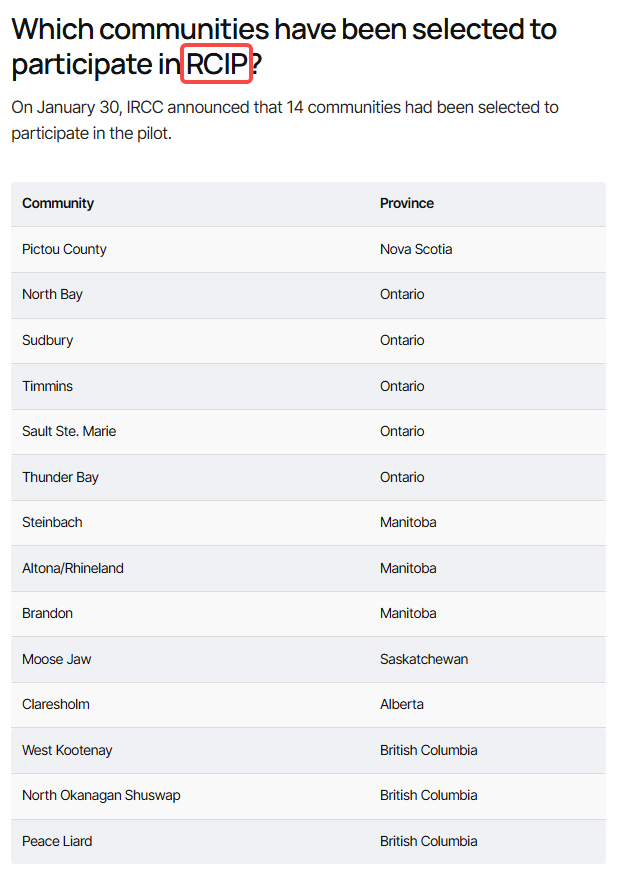
Task: Select the Saskatchewan province cell
Action: click(x=424, y=659)
